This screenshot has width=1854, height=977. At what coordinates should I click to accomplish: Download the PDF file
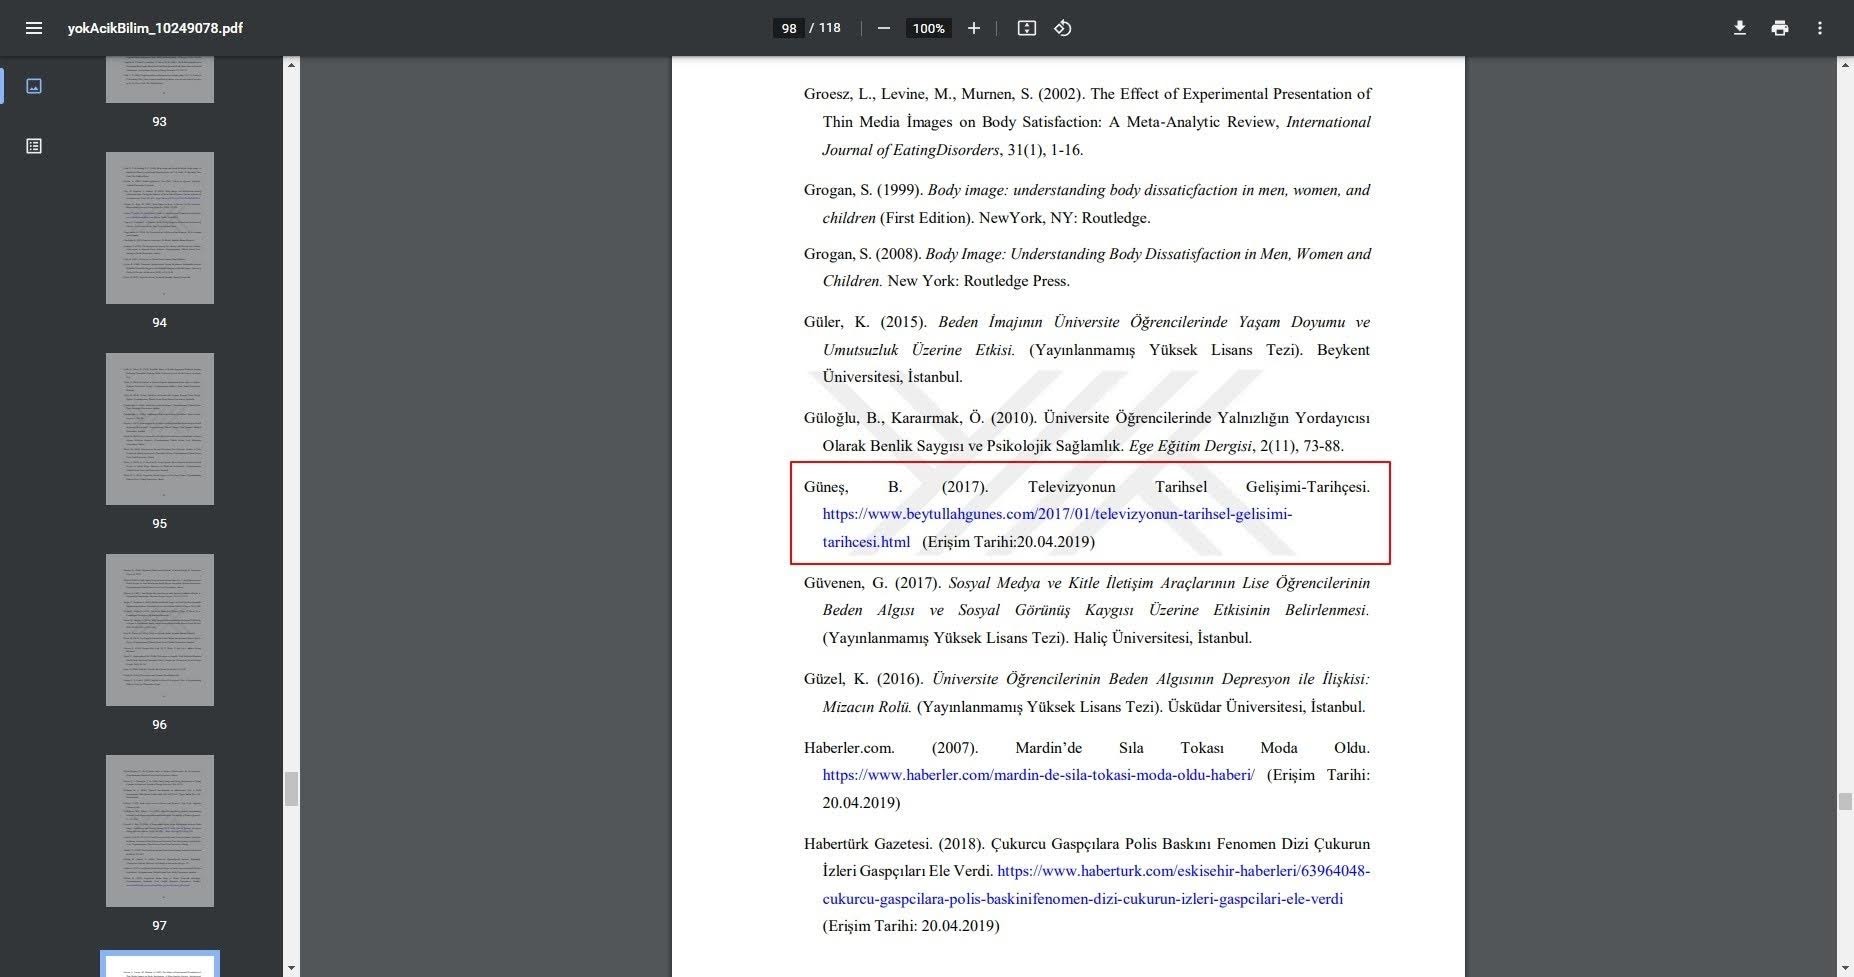1740,28
